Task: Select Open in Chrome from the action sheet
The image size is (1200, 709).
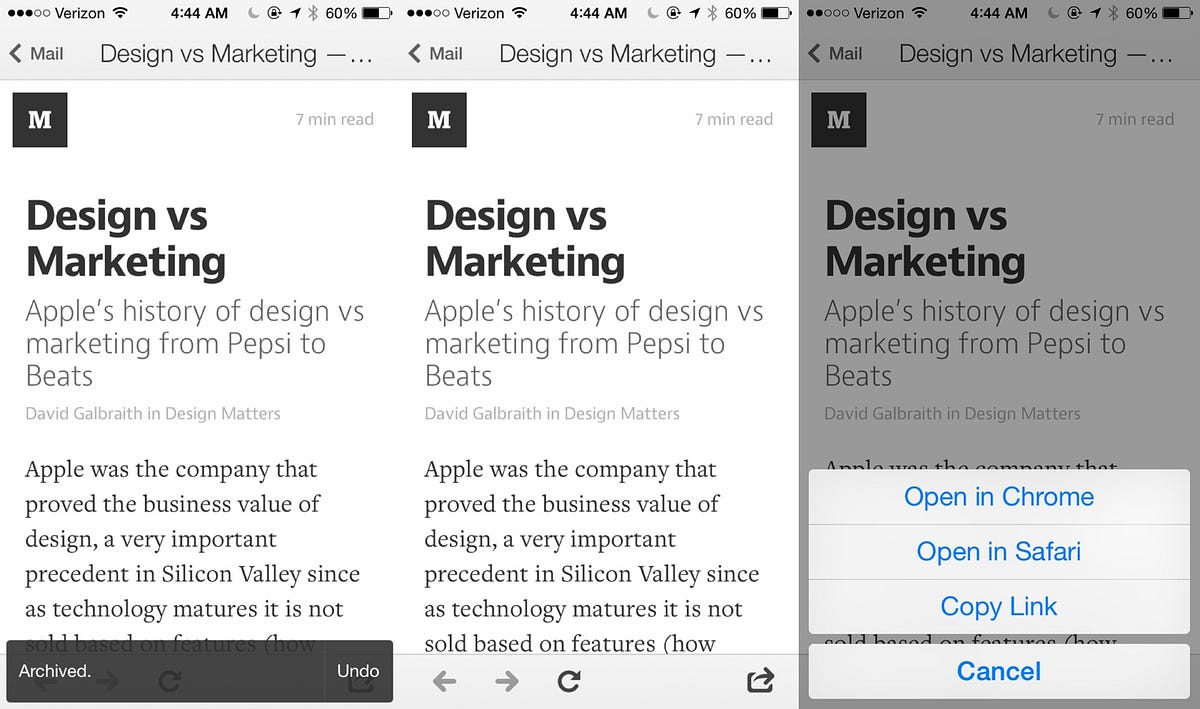Action: [x=998, y=496]
